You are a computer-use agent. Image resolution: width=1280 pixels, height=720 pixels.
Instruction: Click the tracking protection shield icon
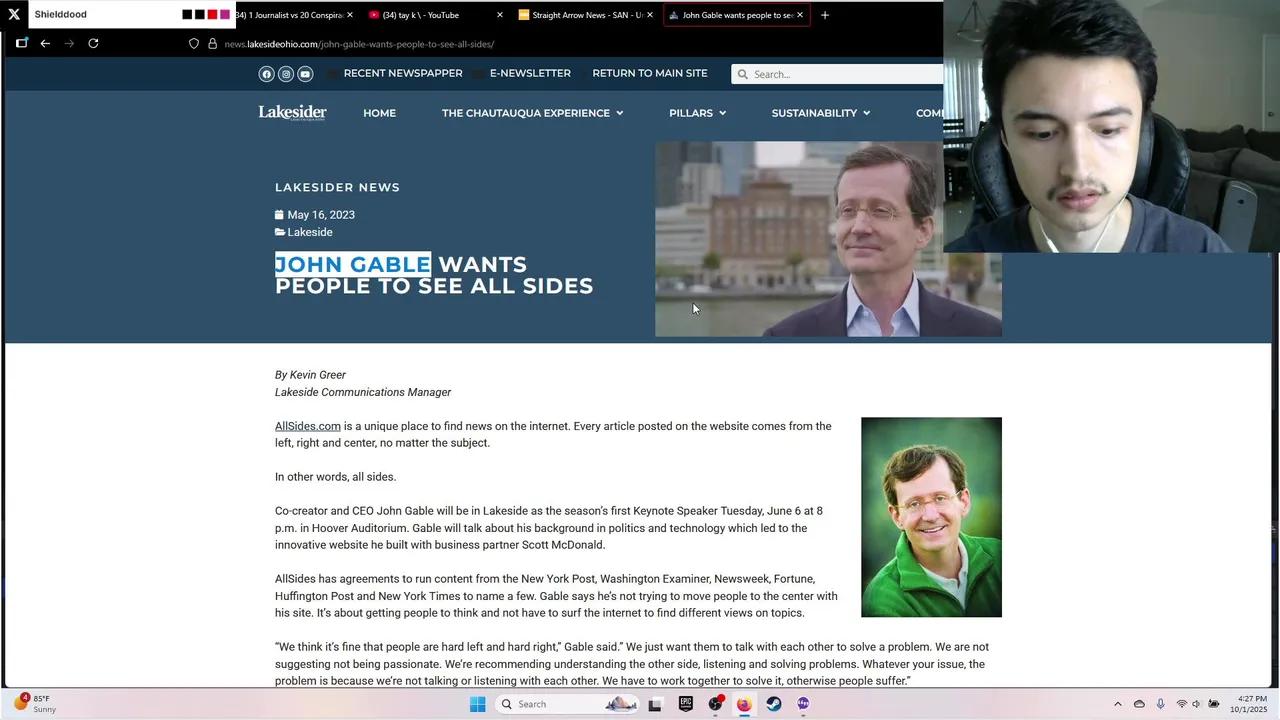[x=194, y=44]
